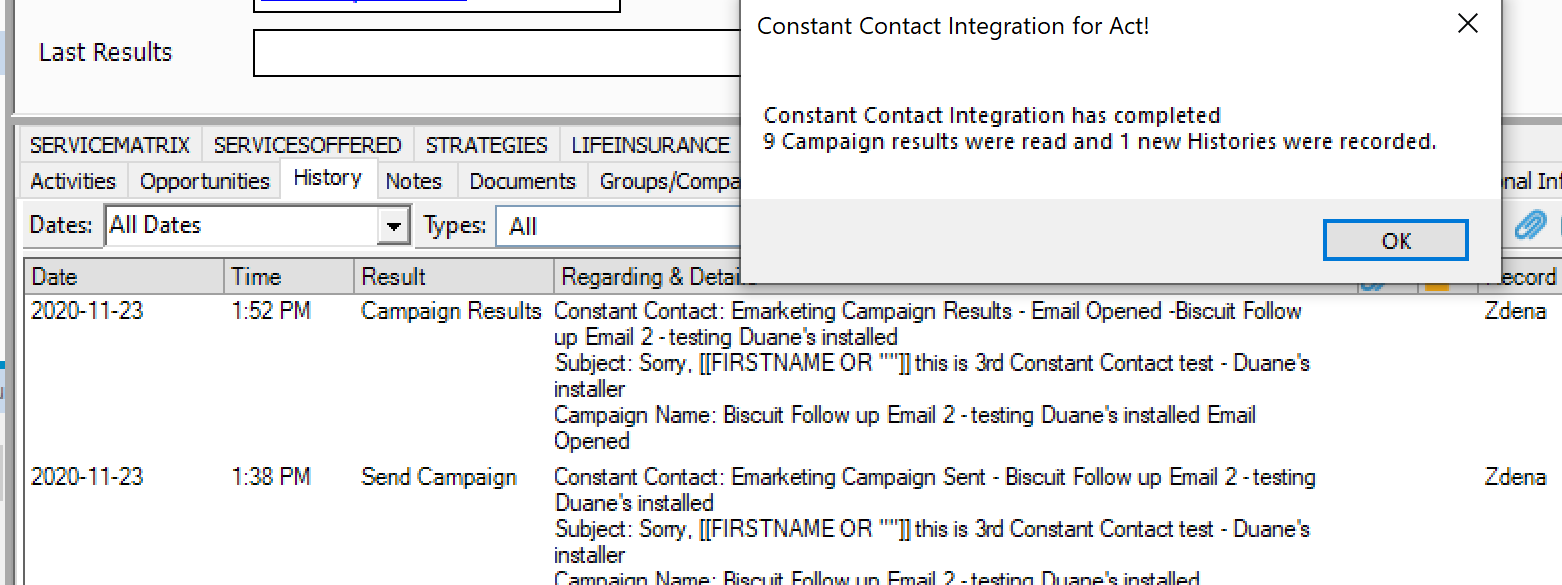
Task: Click the Email Opened campaign details text
Action: (934, 376)
